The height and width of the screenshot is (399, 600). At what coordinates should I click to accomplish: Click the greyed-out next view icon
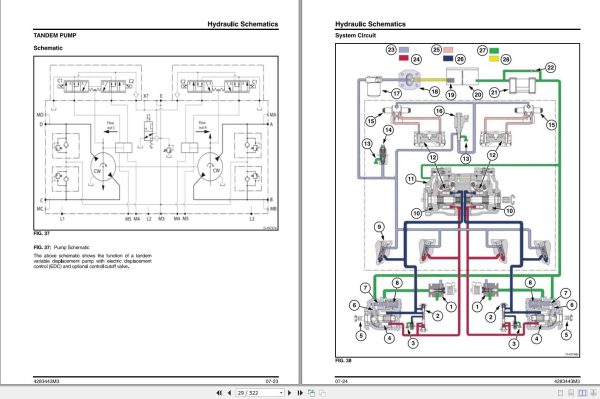click(x=322, y=393)
